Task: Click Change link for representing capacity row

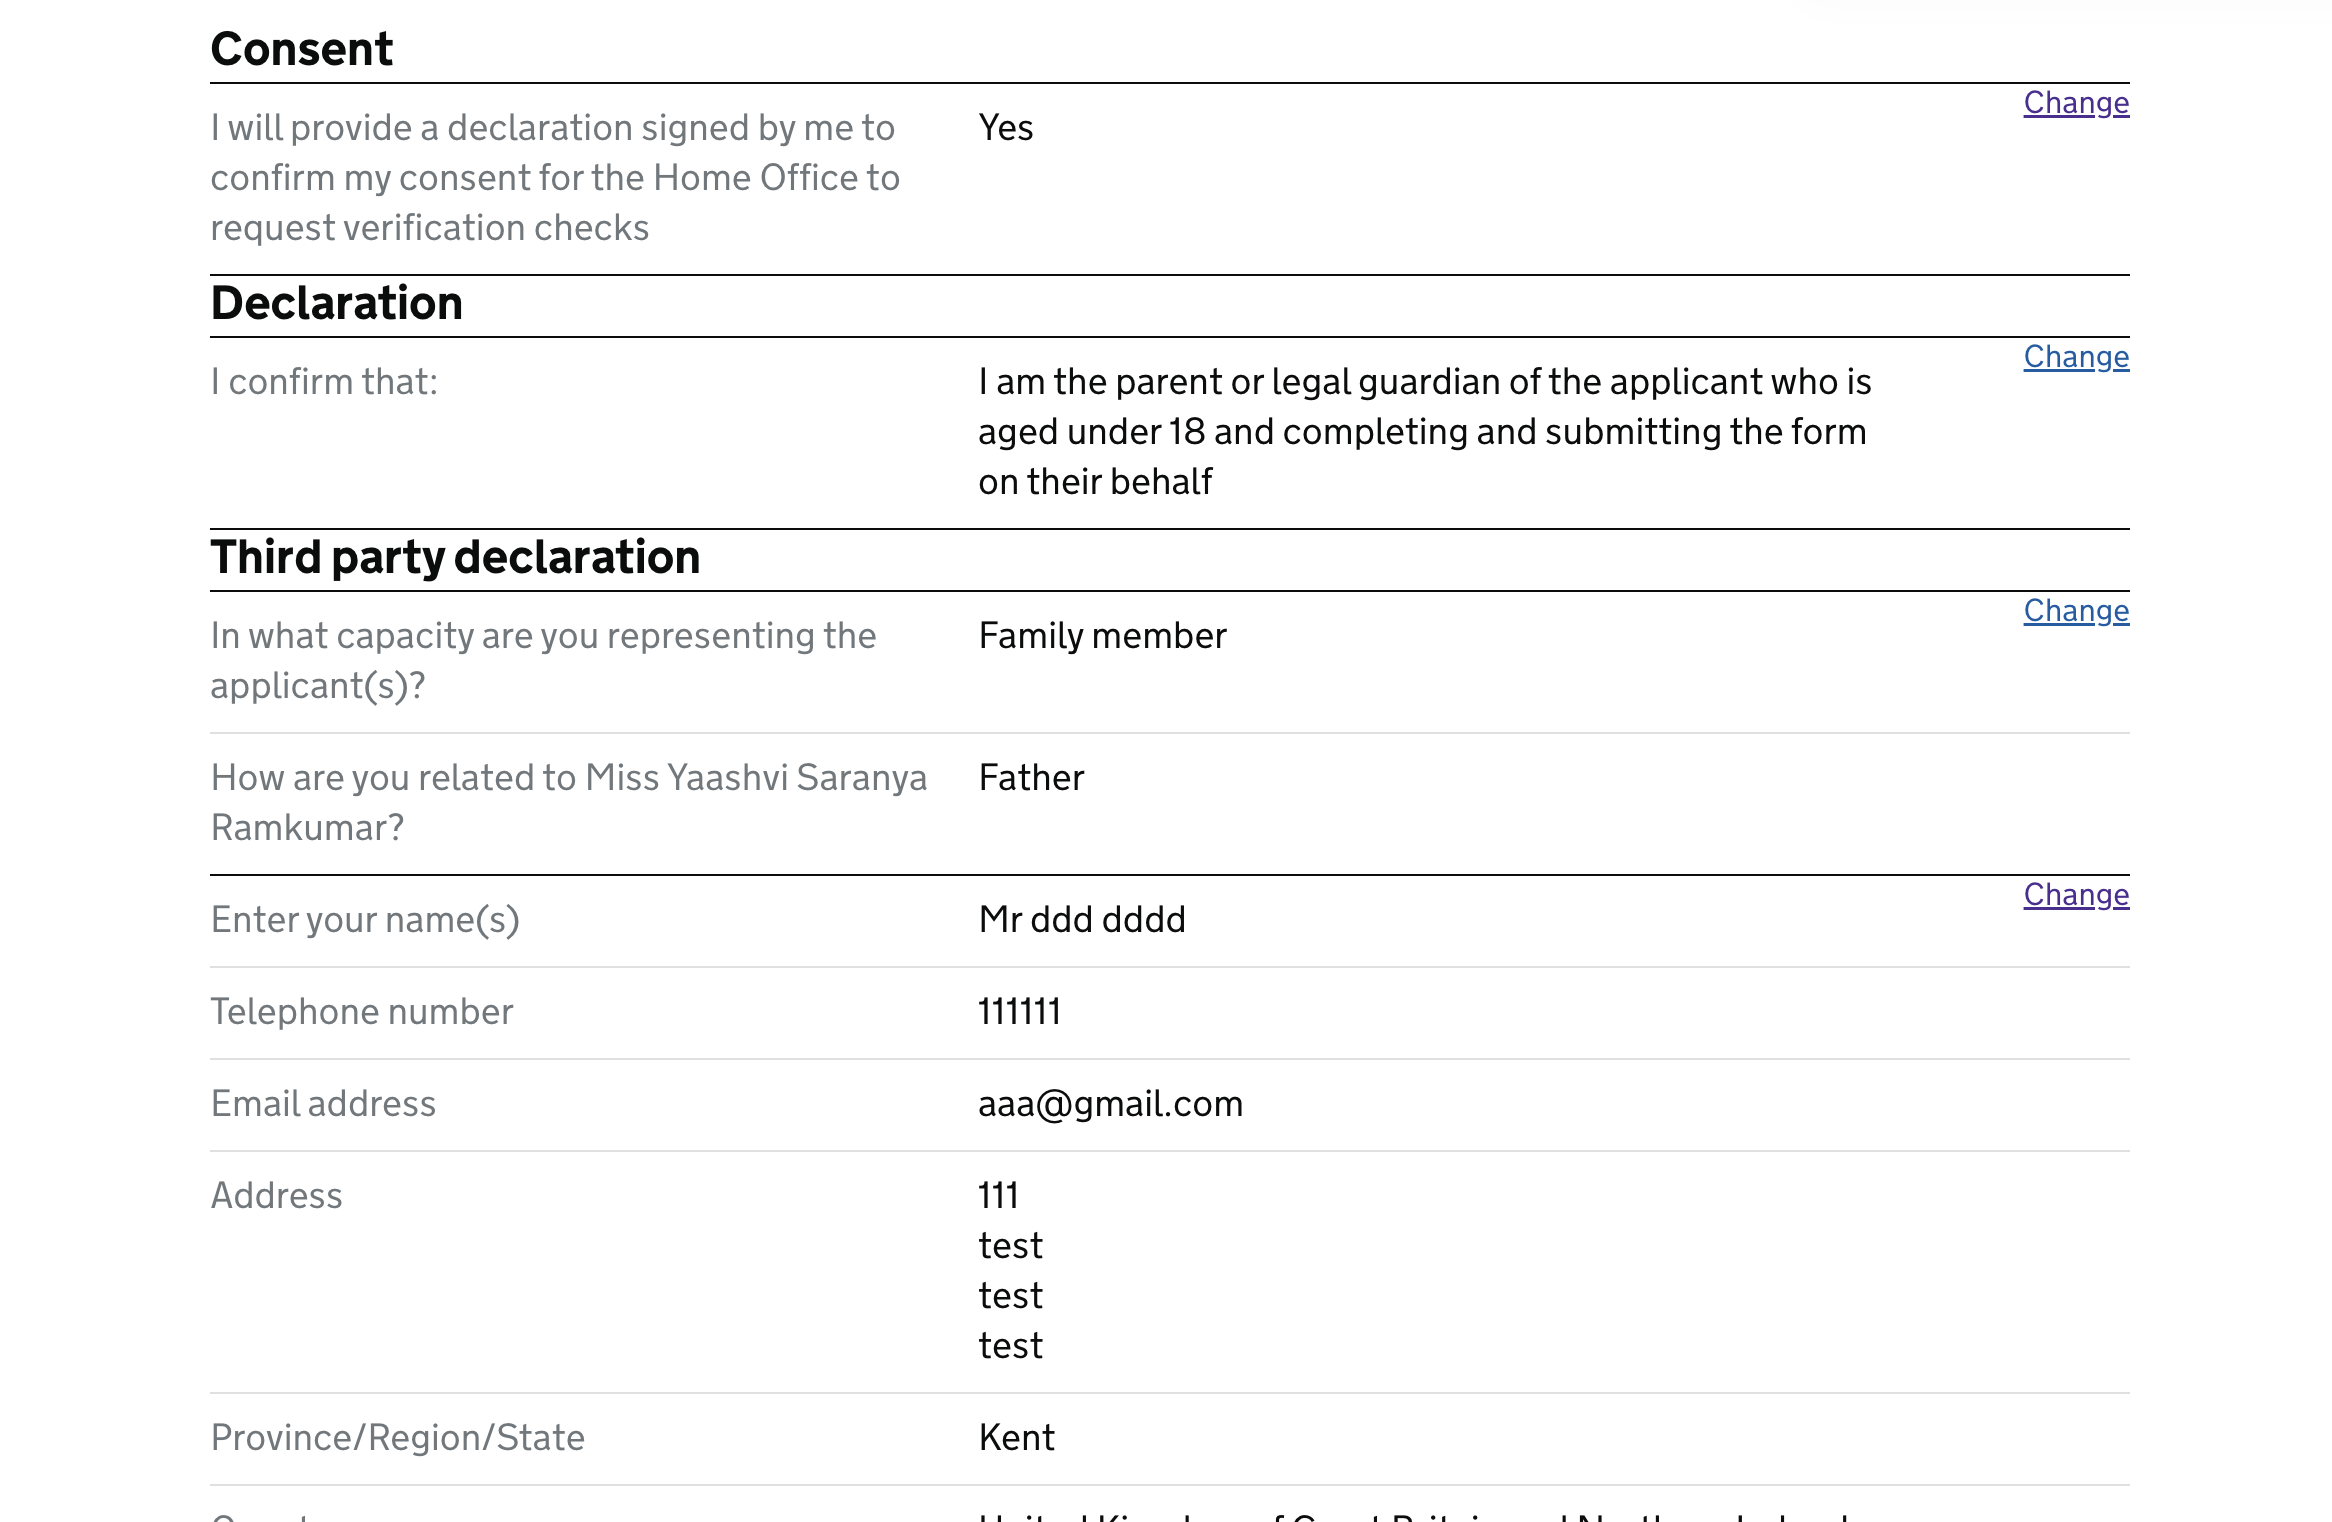Action: [2075, 611]
